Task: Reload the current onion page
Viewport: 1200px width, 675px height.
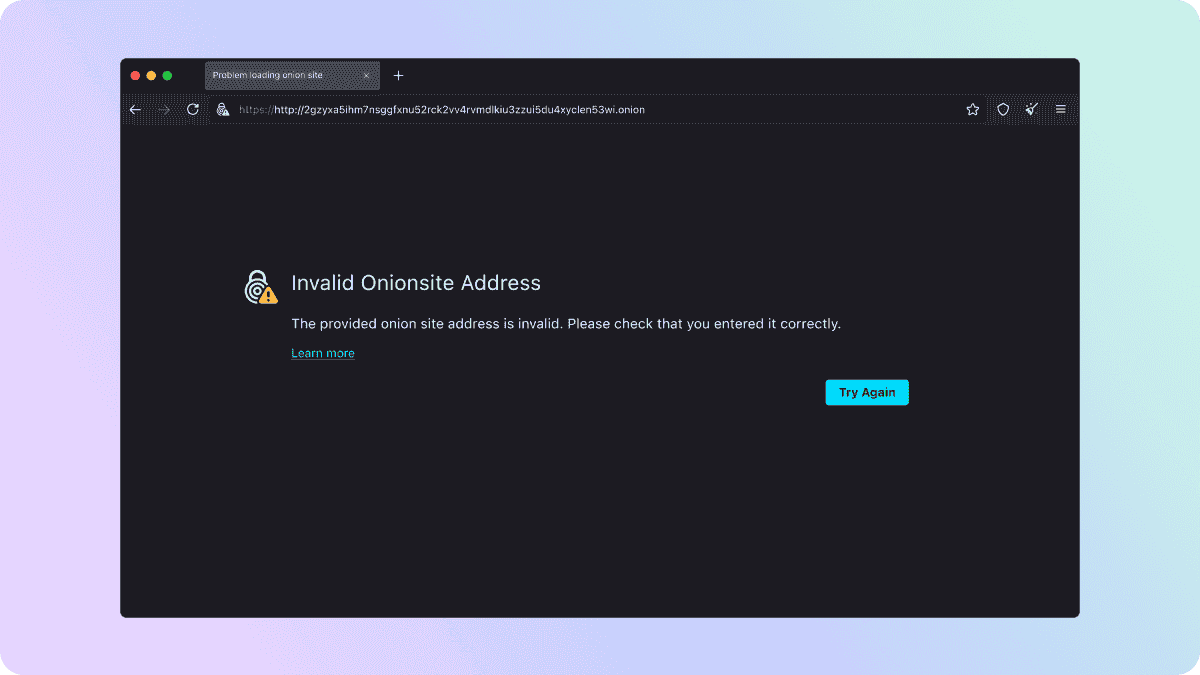Action: pyautogui.click(x=193, y=110)
